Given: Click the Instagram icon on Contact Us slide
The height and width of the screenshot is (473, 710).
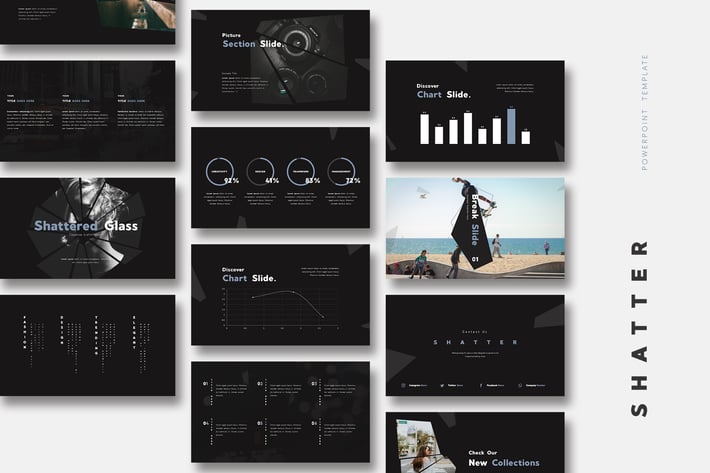Looking at the screenshot, I should [403, 386].
